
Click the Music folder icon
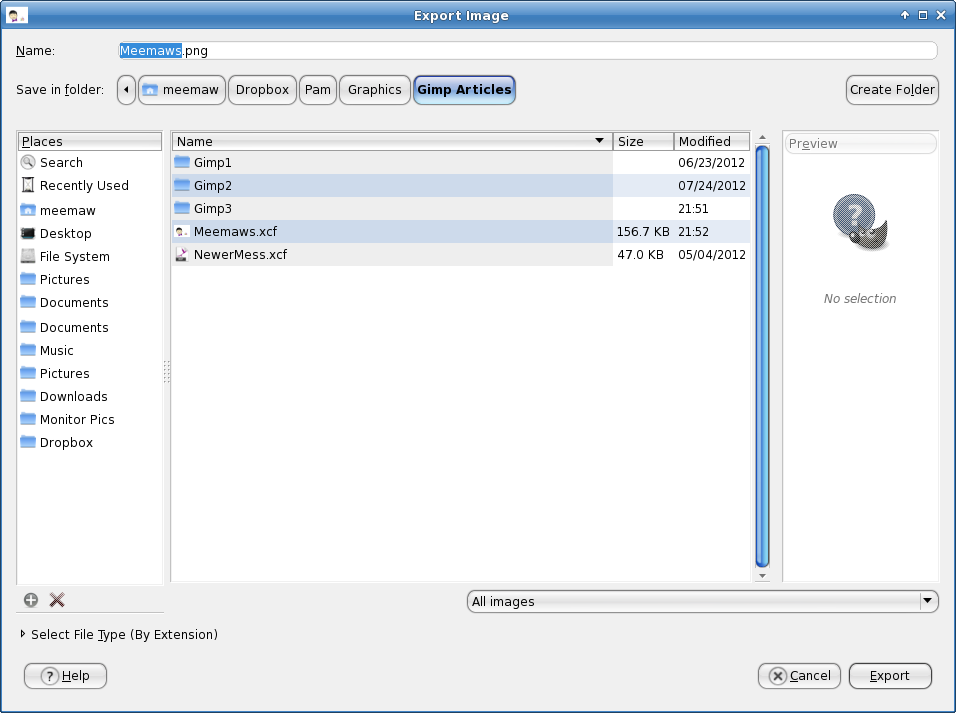(28, 350)
